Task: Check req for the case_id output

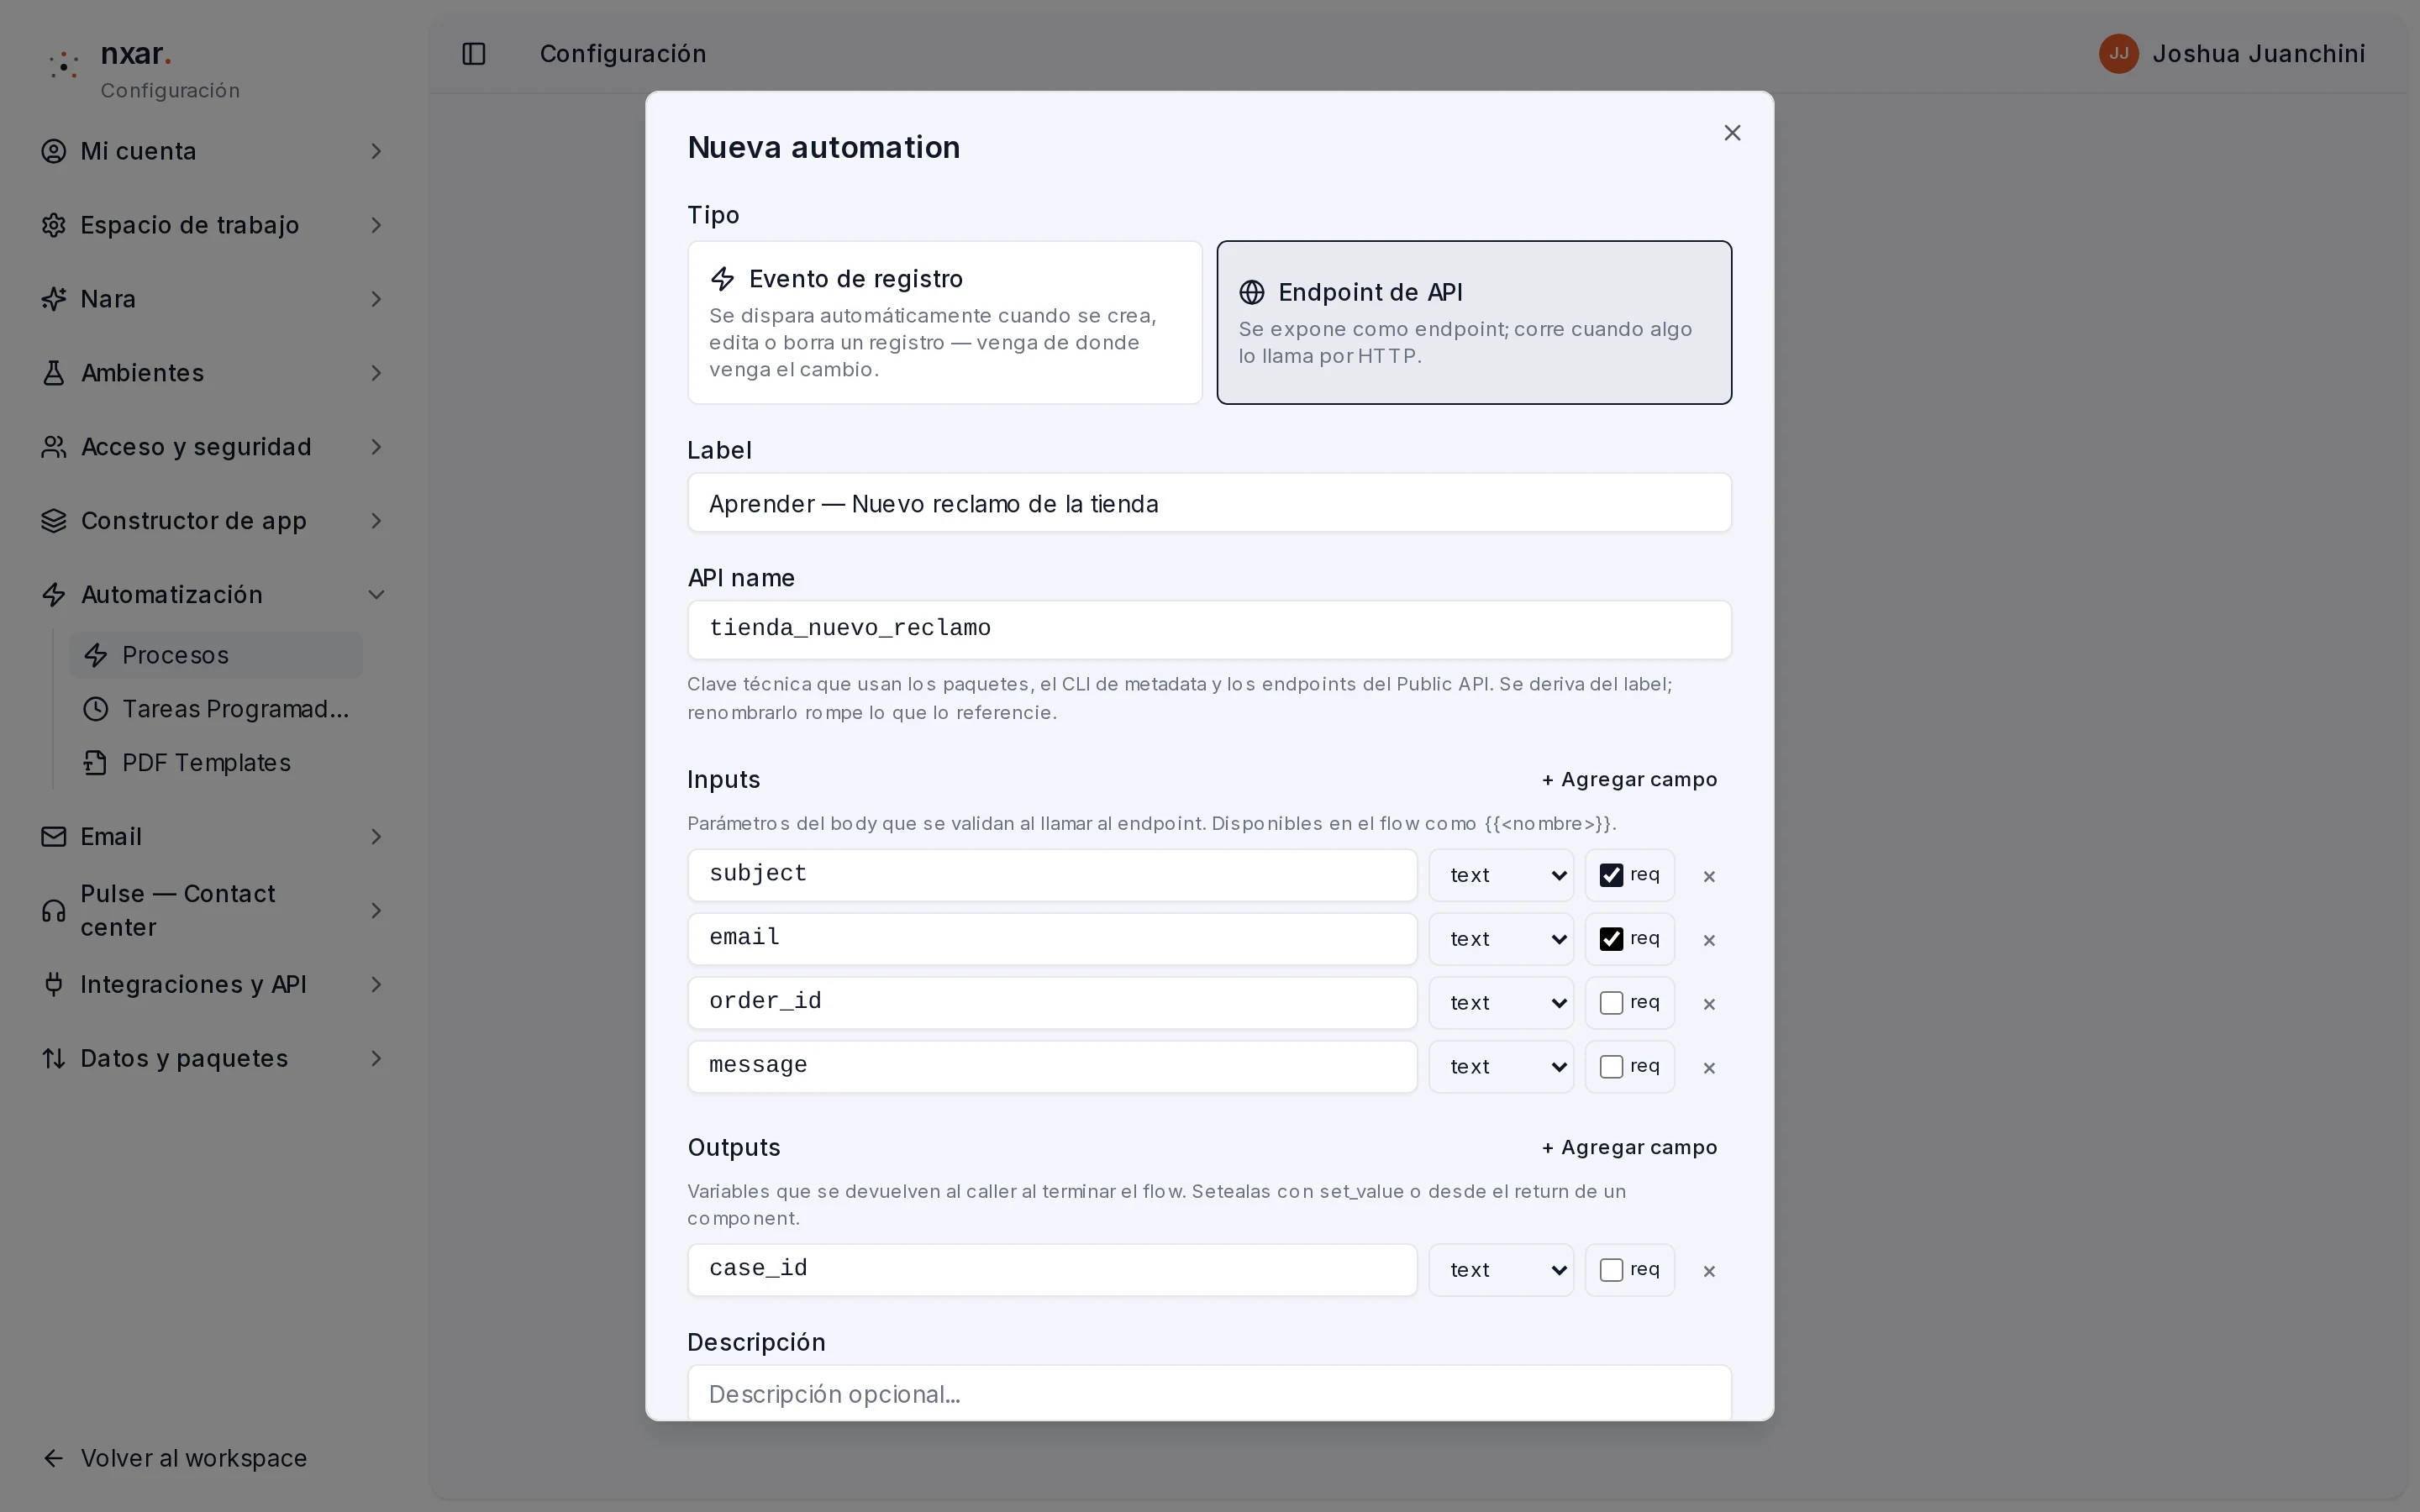Action: (x=1611, y=1271)
